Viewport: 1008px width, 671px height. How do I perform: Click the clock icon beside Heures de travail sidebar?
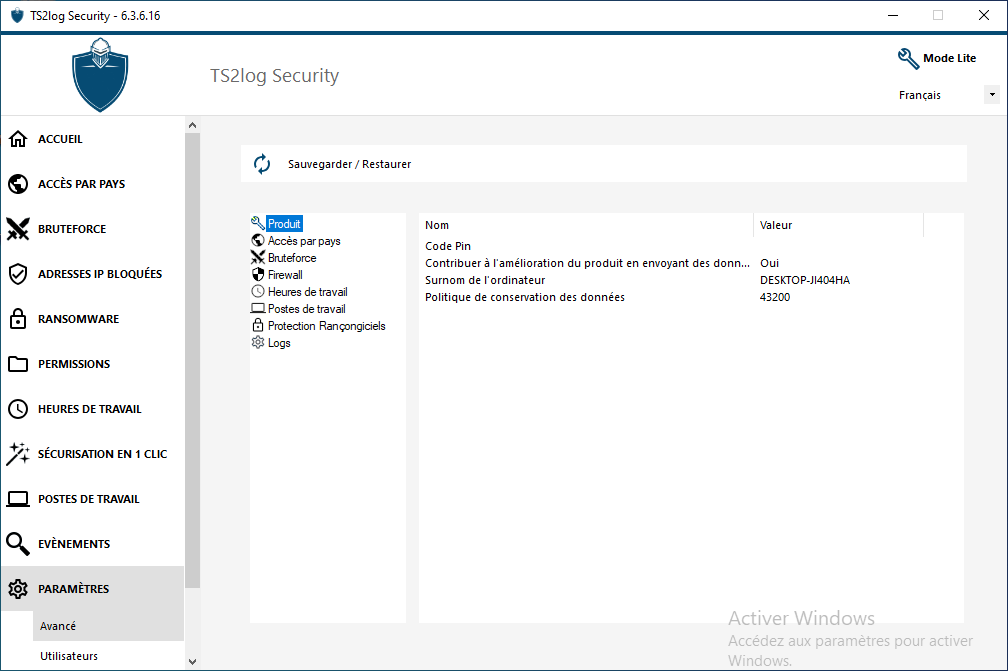[x=18, y=409]
